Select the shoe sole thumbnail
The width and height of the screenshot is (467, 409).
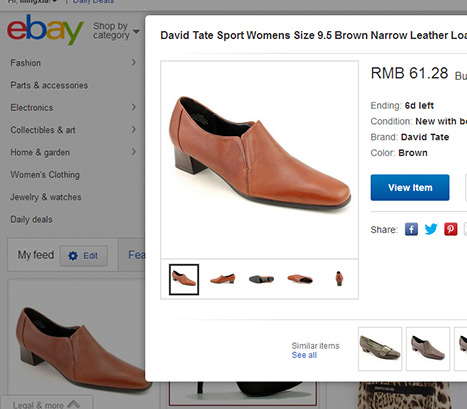(261, 279)
